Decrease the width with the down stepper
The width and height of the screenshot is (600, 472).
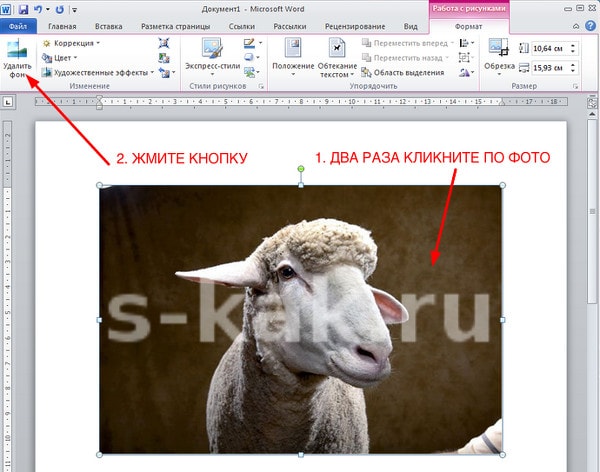573,71
